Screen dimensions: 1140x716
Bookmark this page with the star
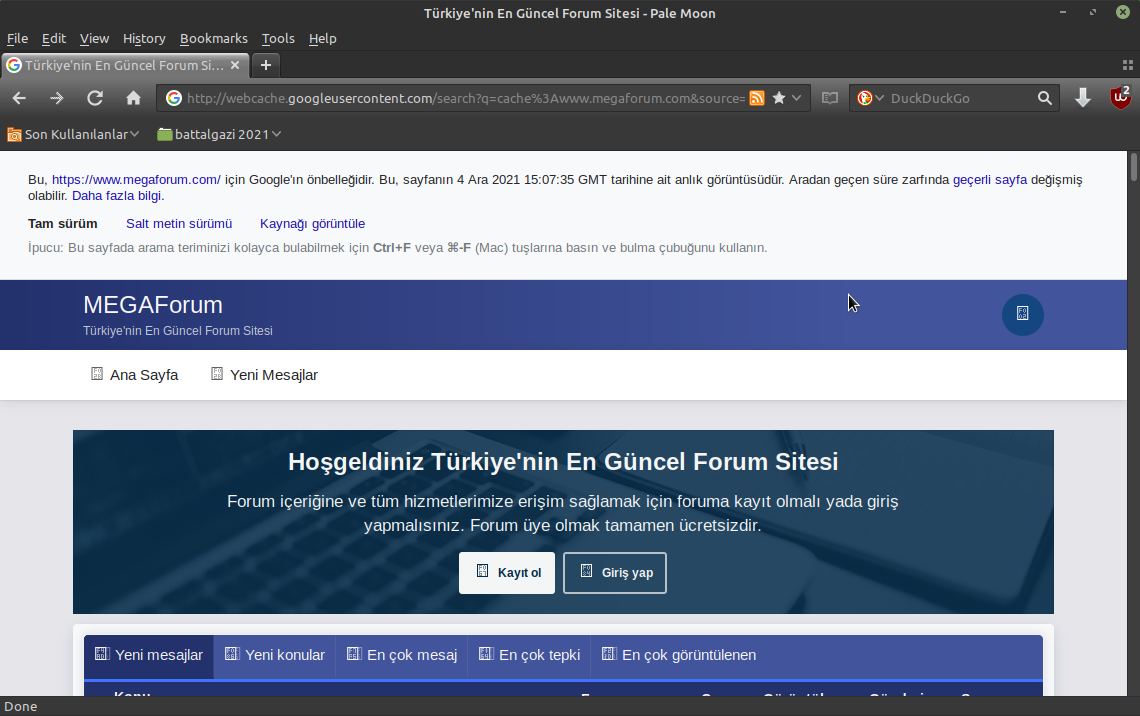tap(779, 98)
